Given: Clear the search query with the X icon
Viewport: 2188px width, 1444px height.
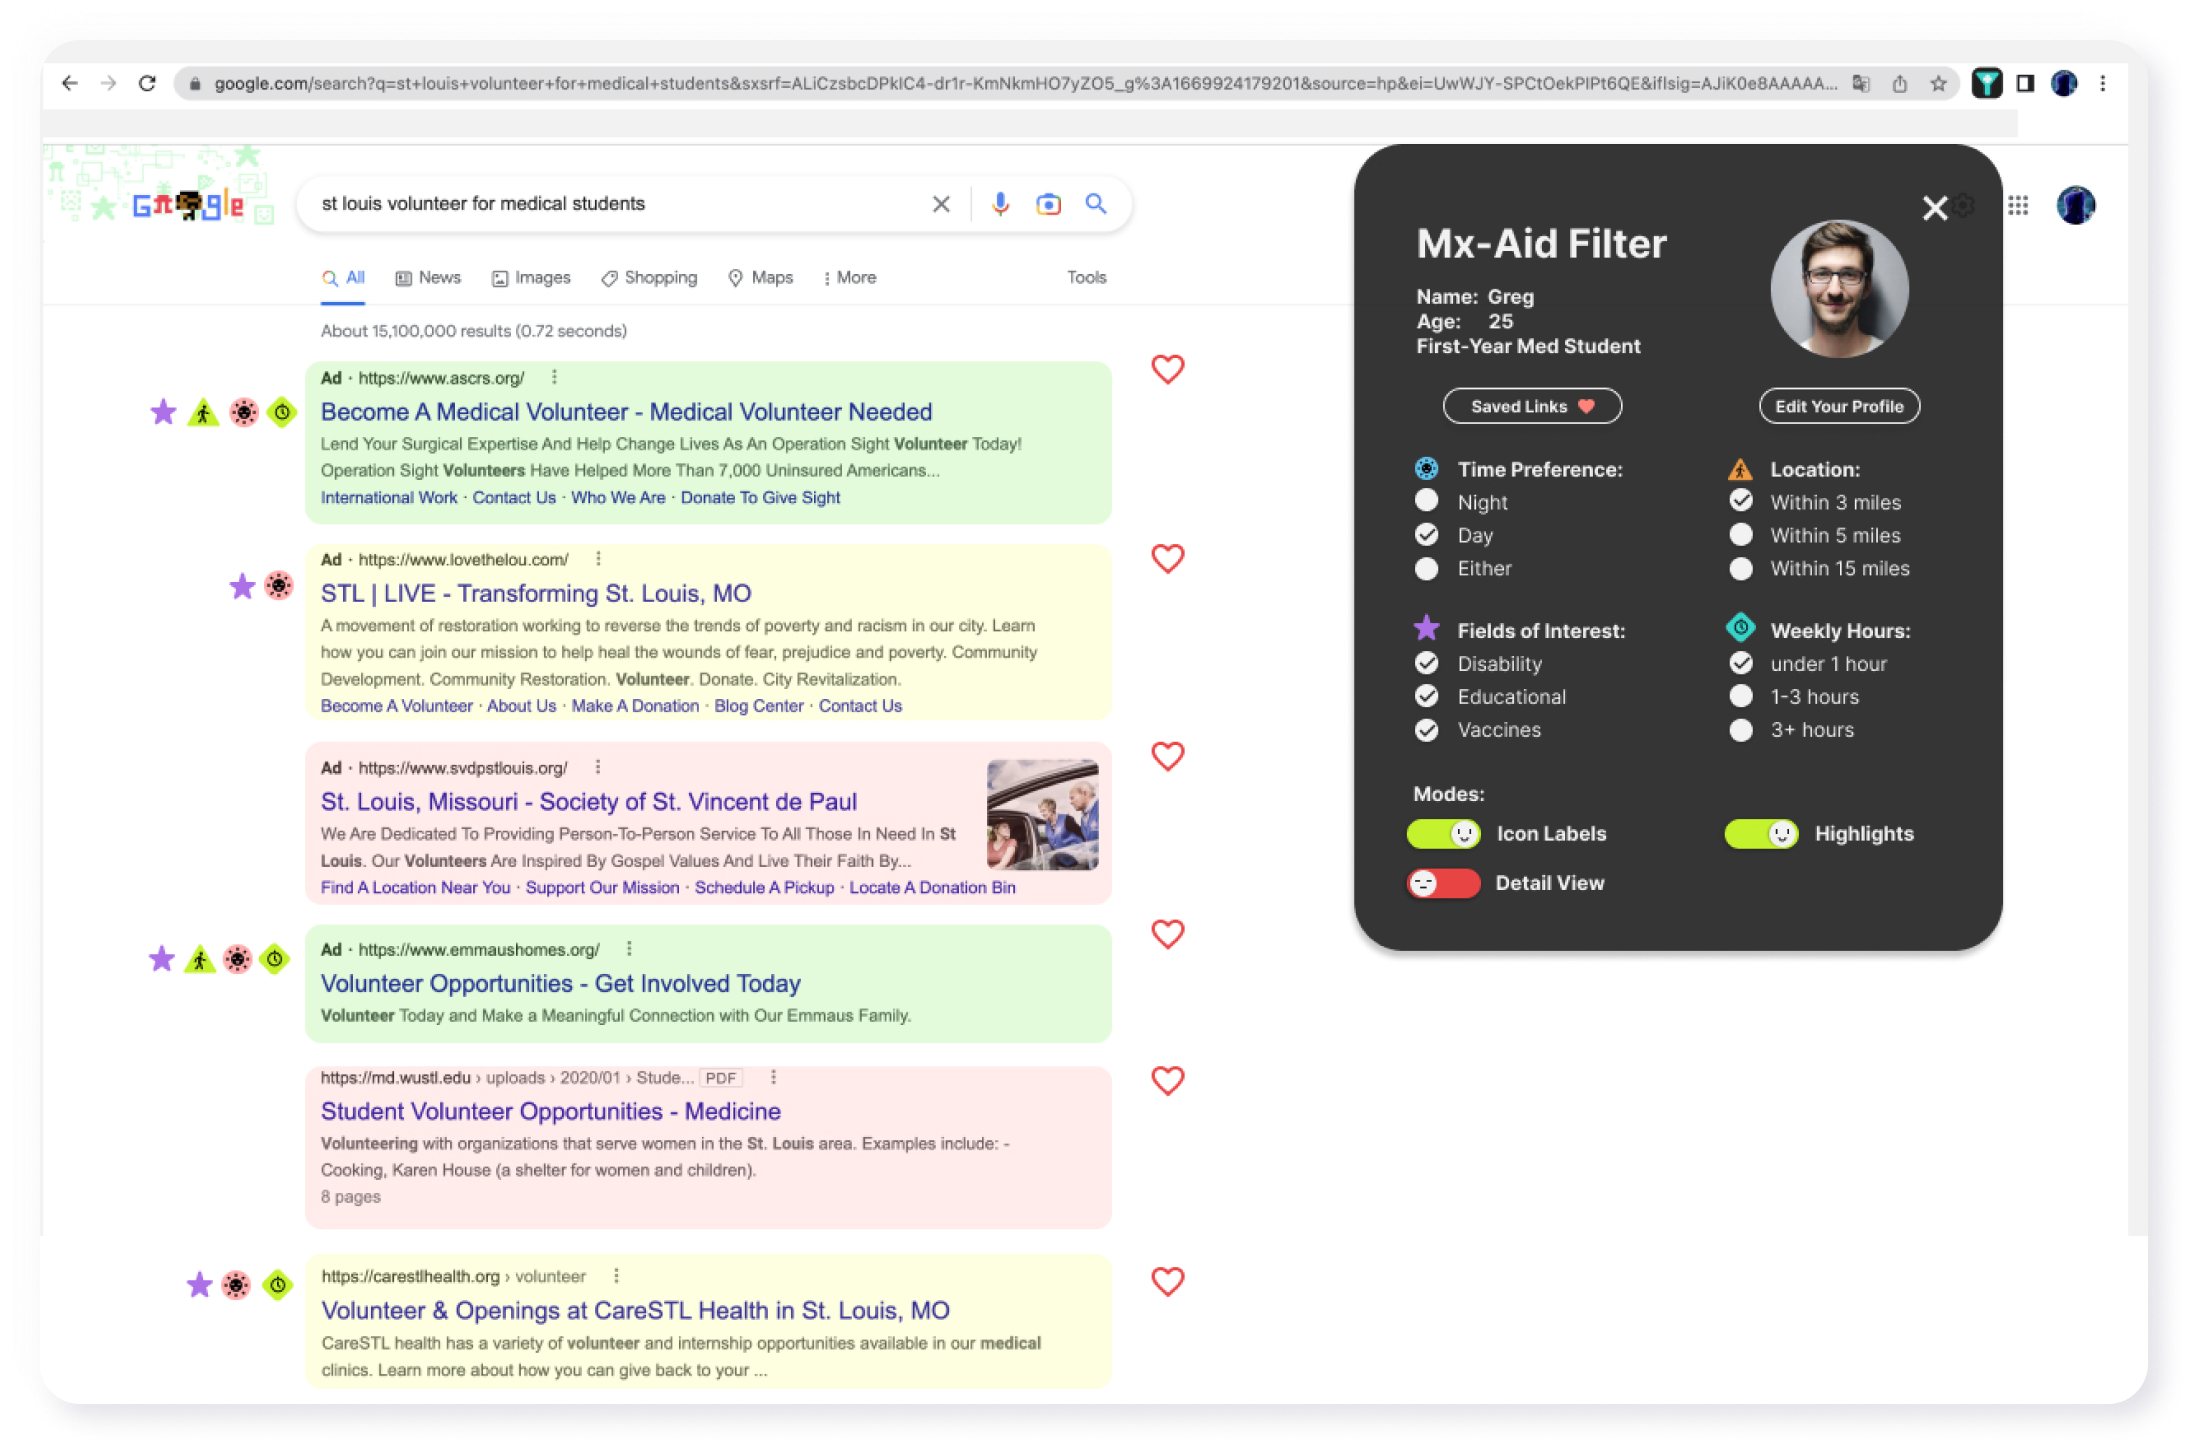Looking at the screenshot, I should pos(941,204).
